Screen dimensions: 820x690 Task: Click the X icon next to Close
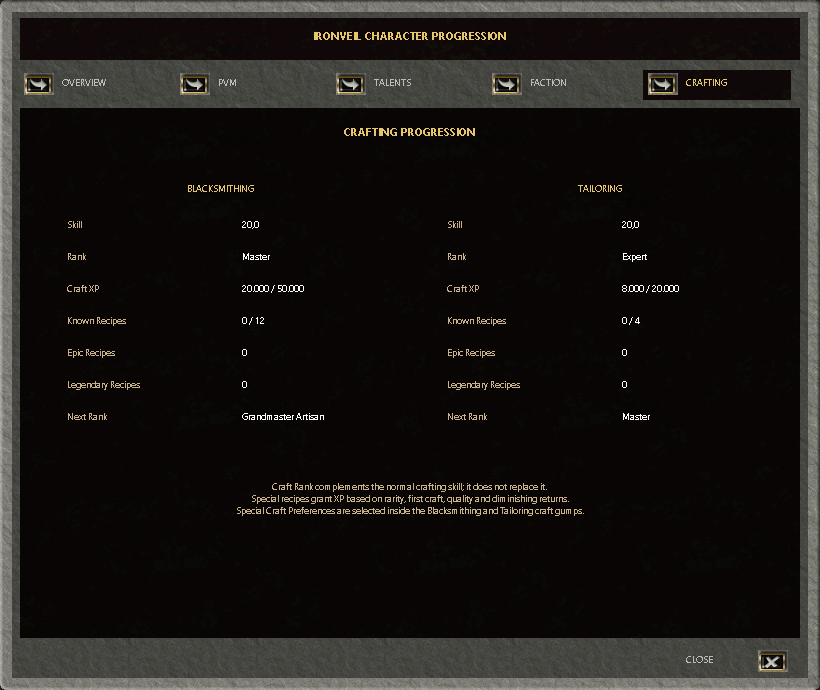[772, 662]
